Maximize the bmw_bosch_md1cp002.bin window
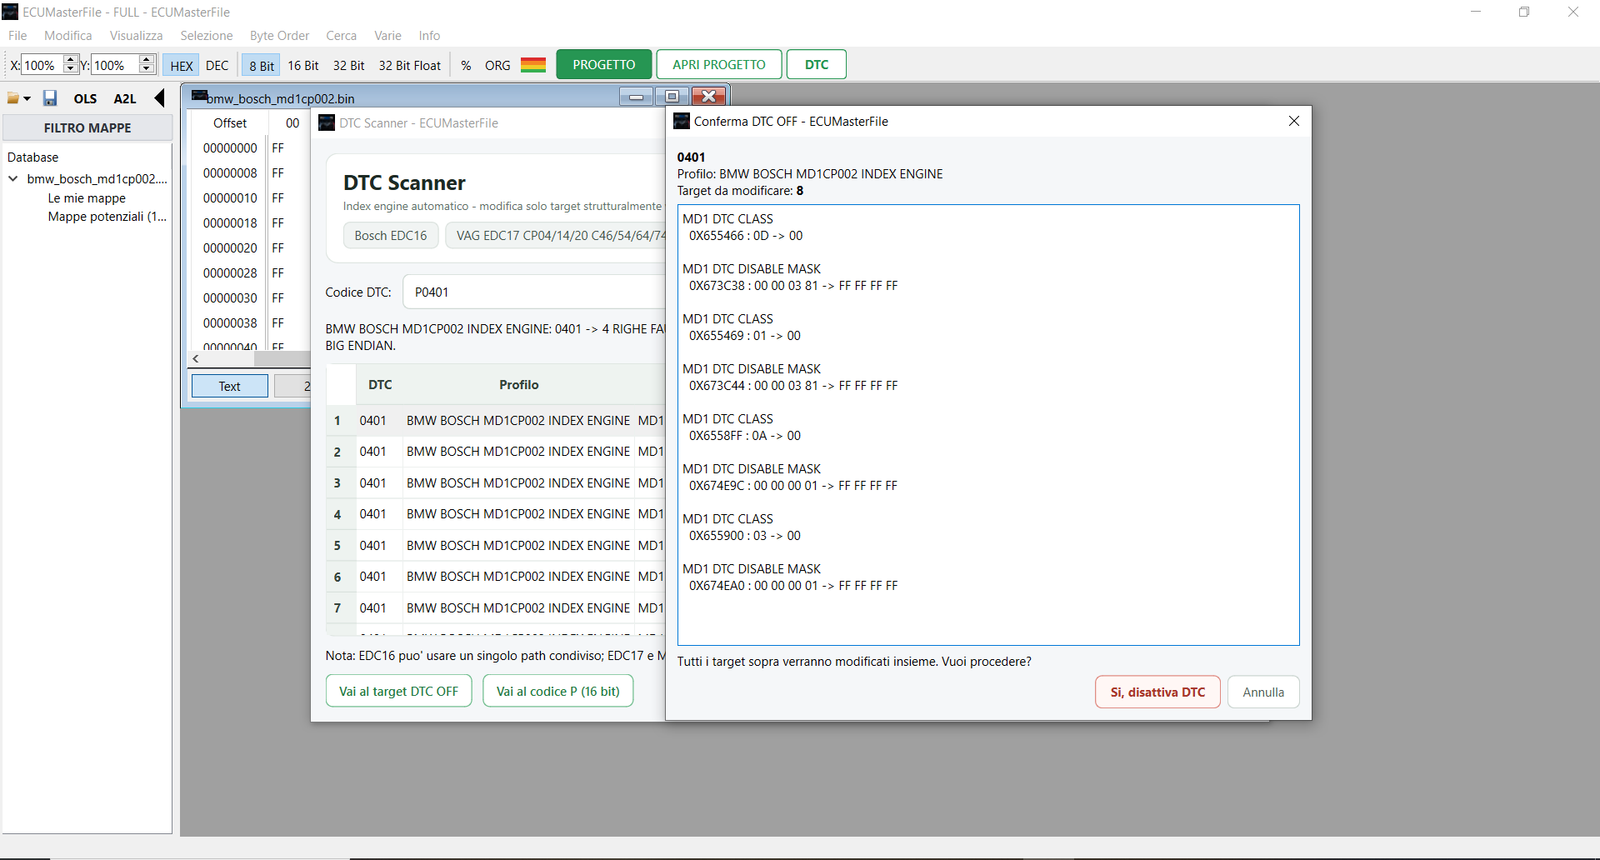Viewport: 1600px width, 860px height. pos(672,96)
